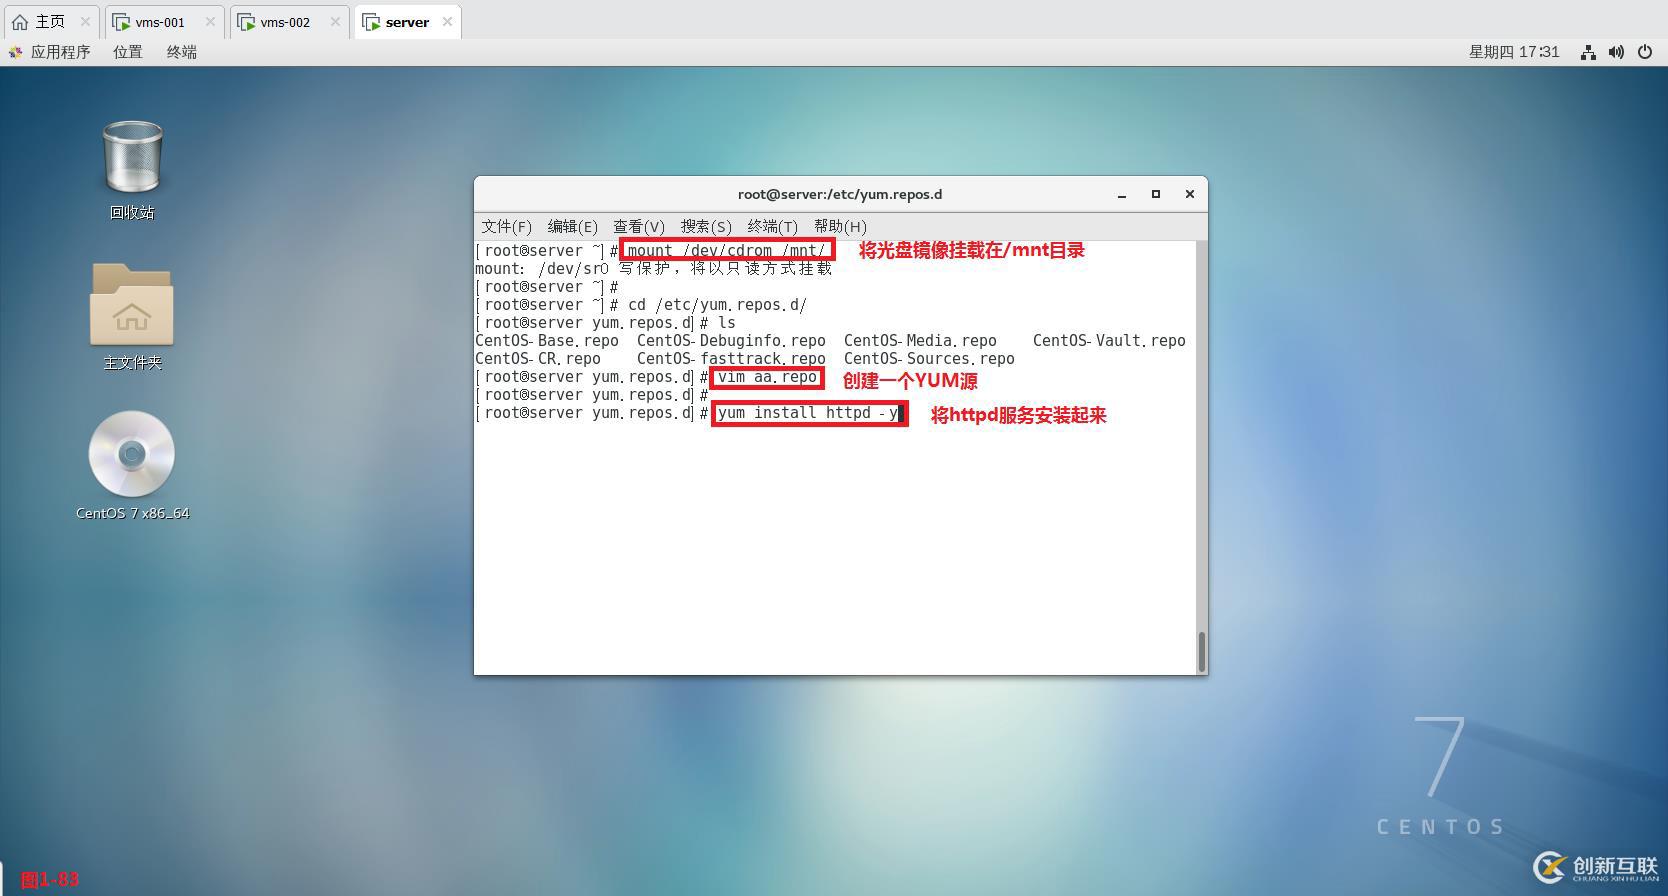Open the 回收站 trash icon on desktop
The image size is (1668, 896).
click(132, 157)
